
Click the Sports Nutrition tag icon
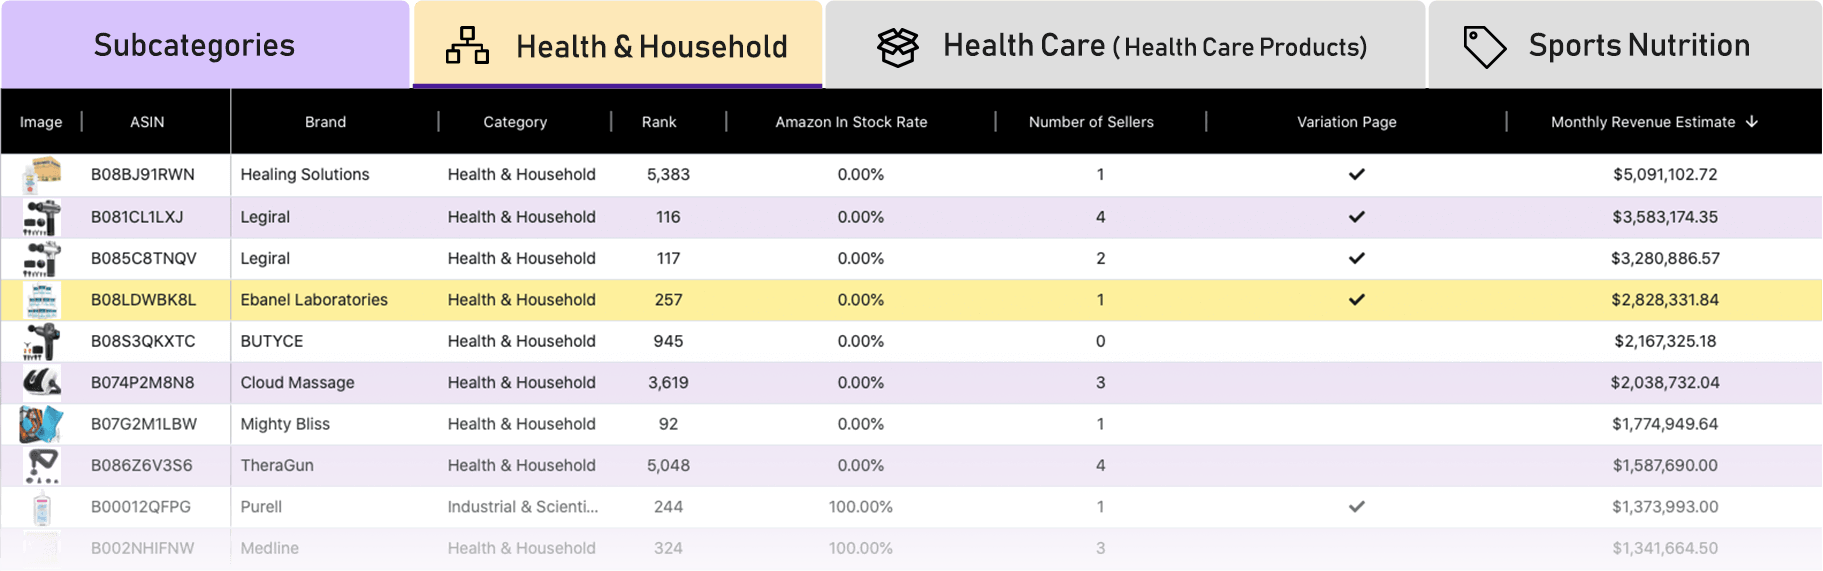1484,46
